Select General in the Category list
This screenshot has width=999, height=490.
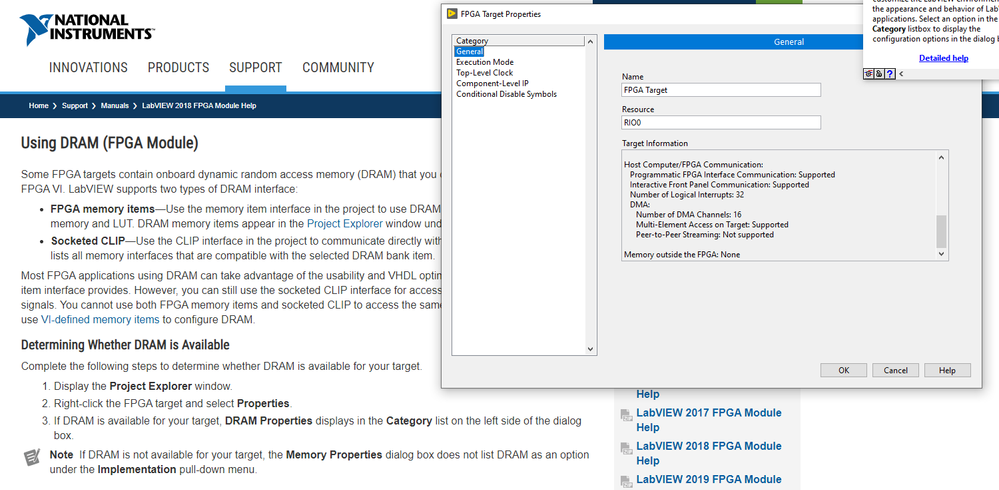469,52
